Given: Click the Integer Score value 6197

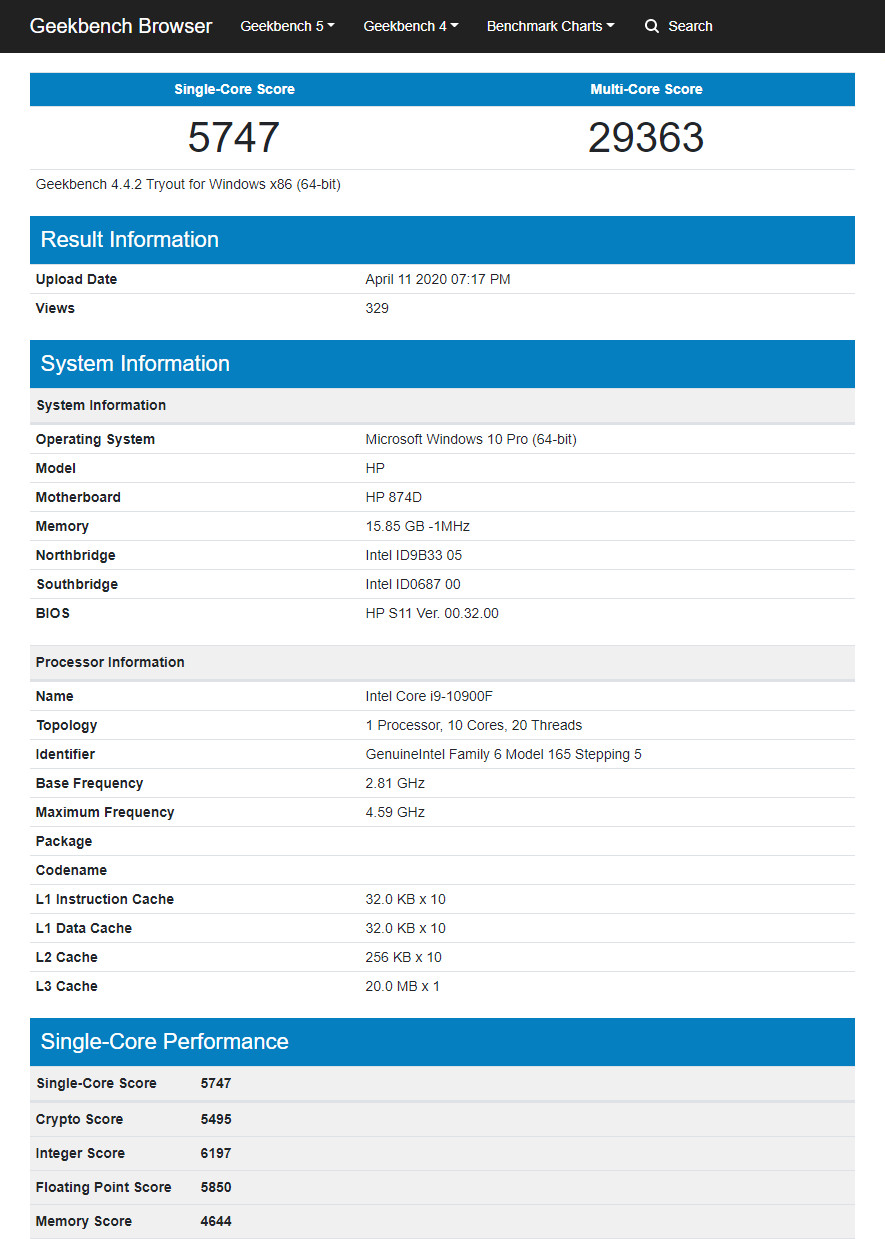Looking at the screenshot, I should pos(216,1153).
